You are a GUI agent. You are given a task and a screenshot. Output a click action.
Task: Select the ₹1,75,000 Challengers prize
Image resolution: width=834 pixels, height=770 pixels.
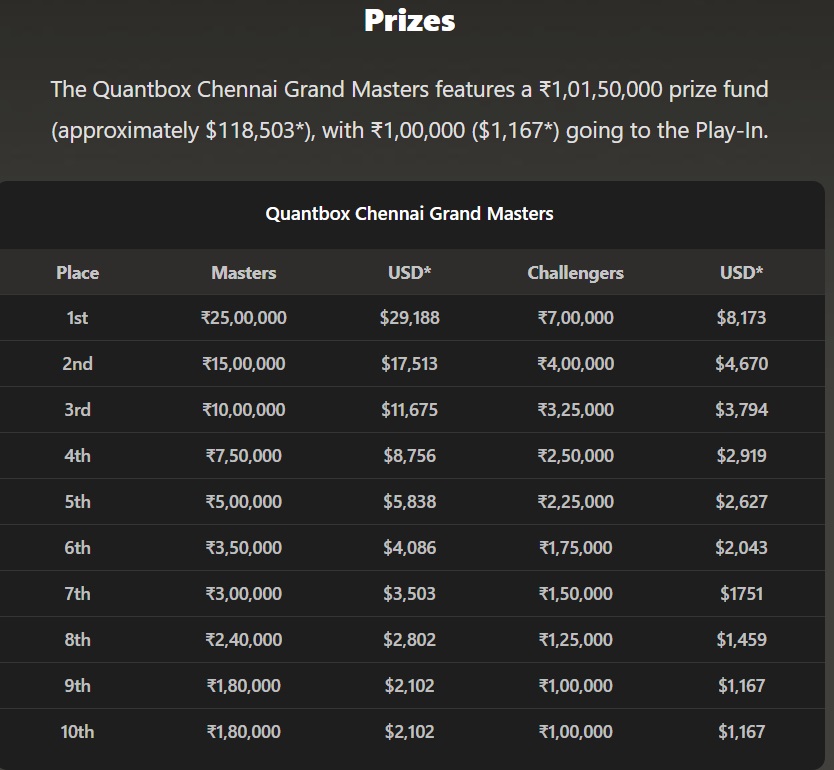(575, 548)
